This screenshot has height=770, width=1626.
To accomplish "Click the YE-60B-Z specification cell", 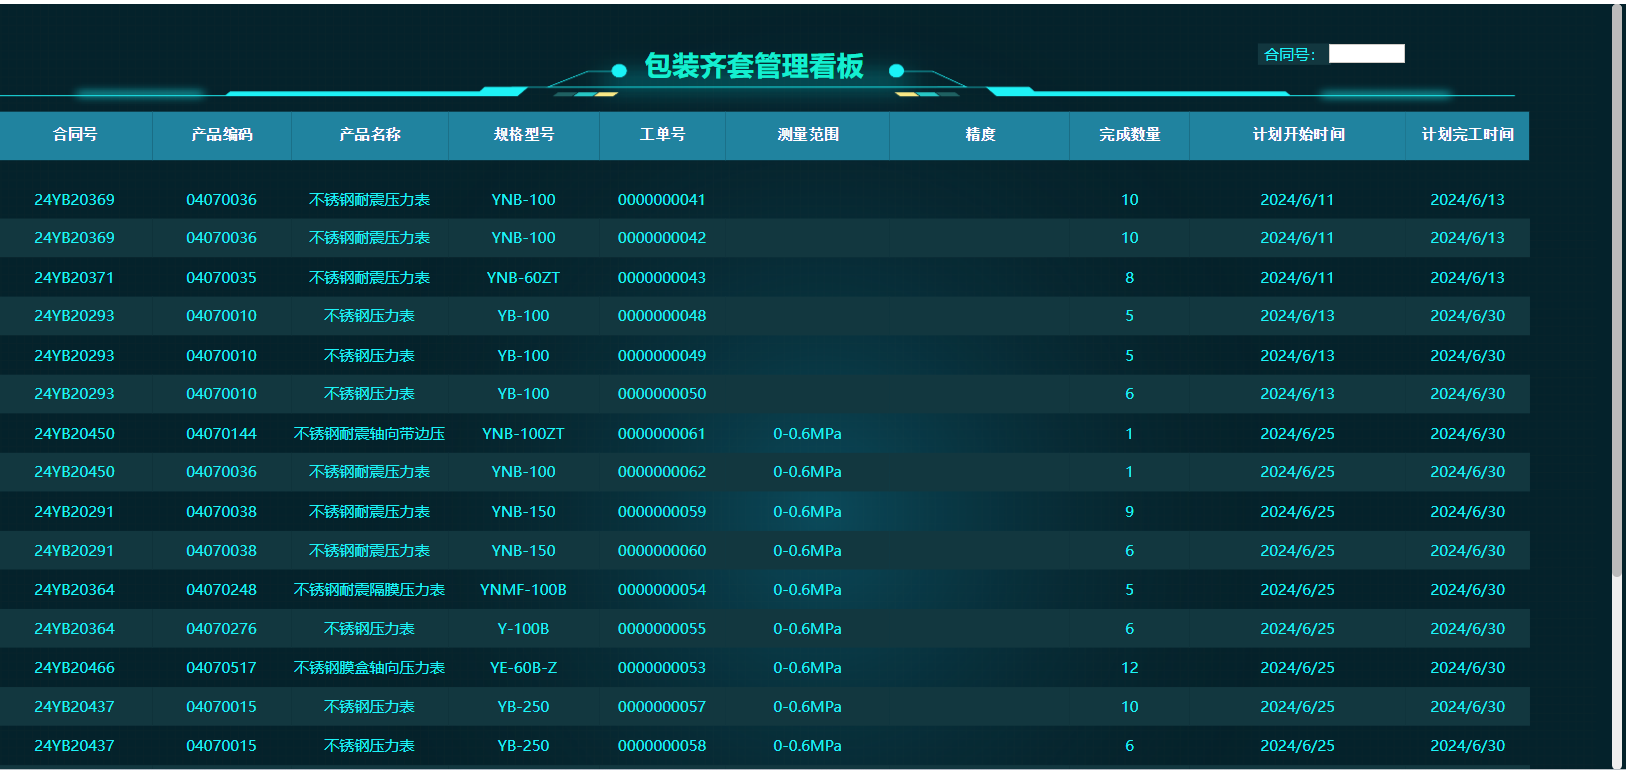I will tap(523, 668).
